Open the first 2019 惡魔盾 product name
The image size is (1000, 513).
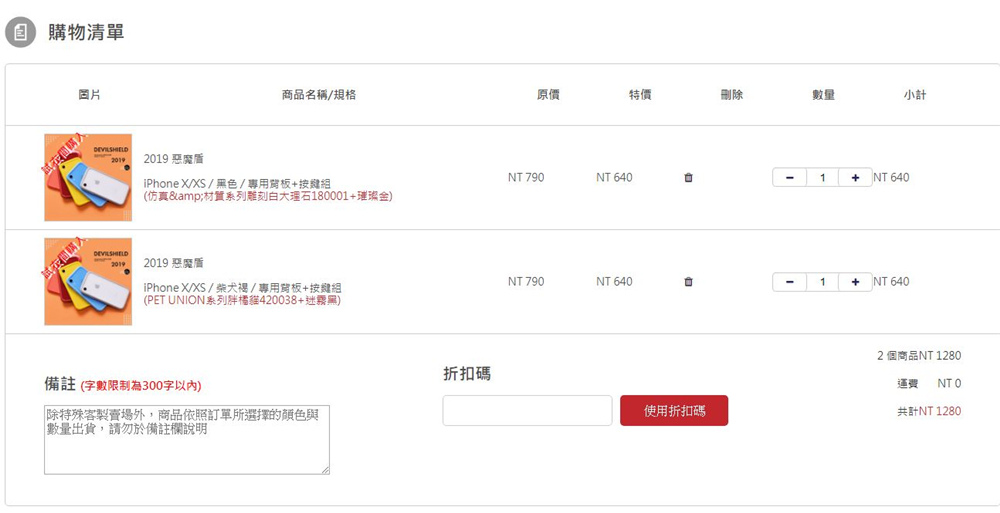point(173,159)
